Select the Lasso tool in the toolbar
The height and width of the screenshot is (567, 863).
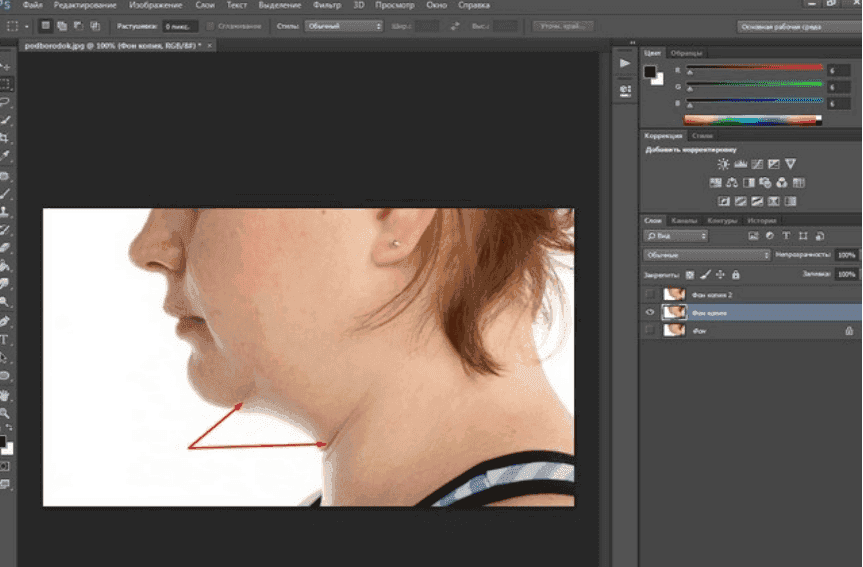pyautogui.click(x=6, y=101)
